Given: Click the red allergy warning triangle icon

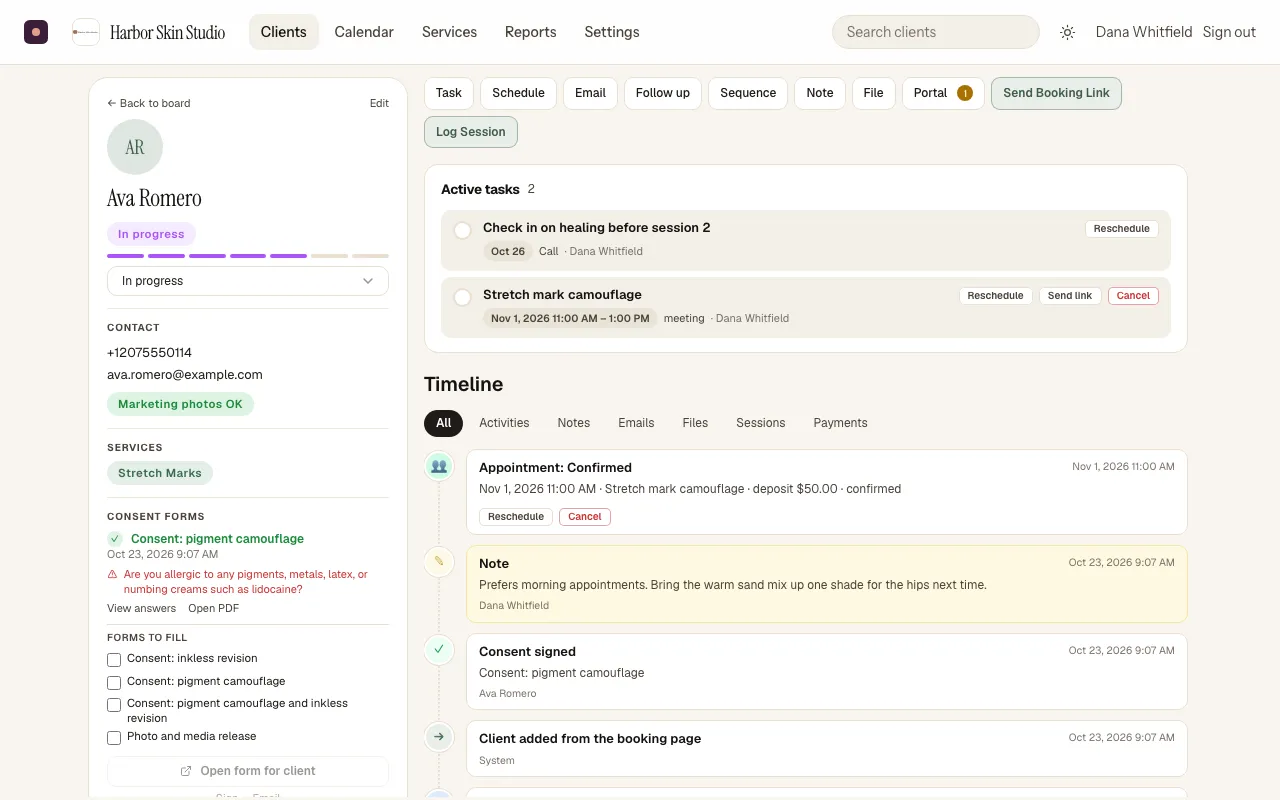Looking at the screenshot, I should [x=113, y=575].
